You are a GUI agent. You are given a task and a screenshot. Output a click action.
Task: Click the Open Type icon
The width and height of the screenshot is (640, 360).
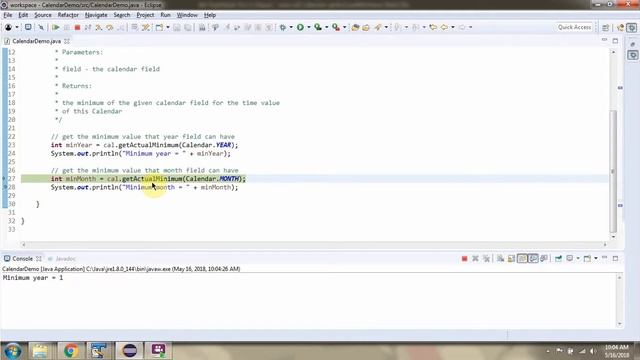pyautogui.click(x=355, y=27)
